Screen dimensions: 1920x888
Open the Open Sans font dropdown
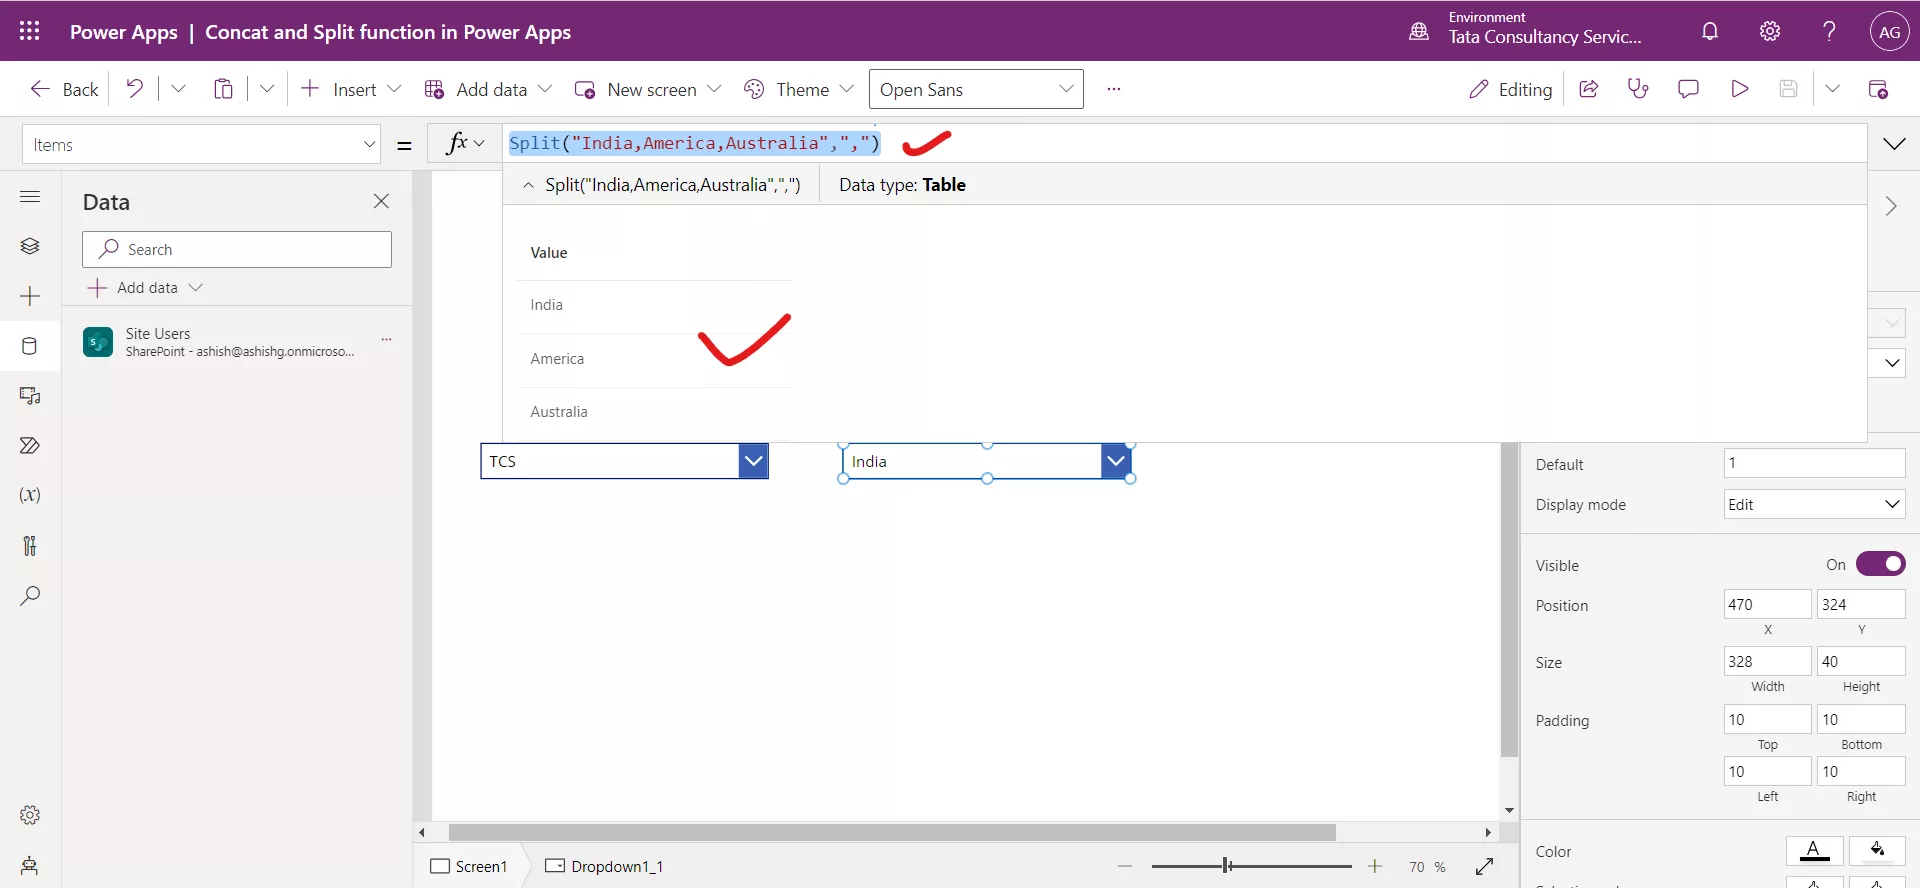point(976,89)
